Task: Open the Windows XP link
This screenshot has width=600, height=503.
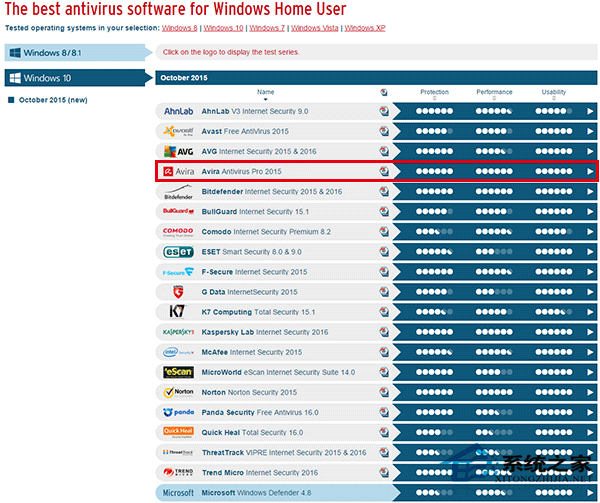Action: (365, 28)
